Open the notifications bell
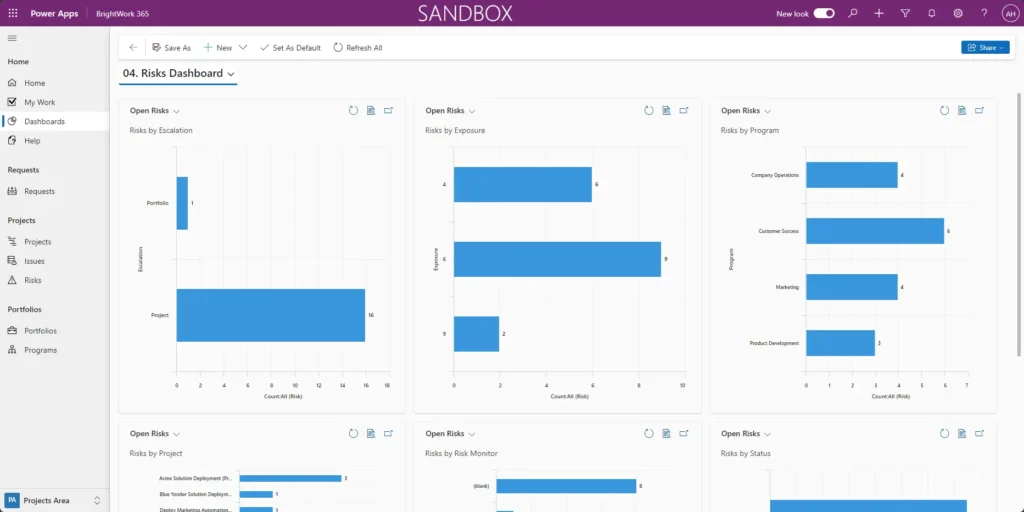 pos(931,13)
